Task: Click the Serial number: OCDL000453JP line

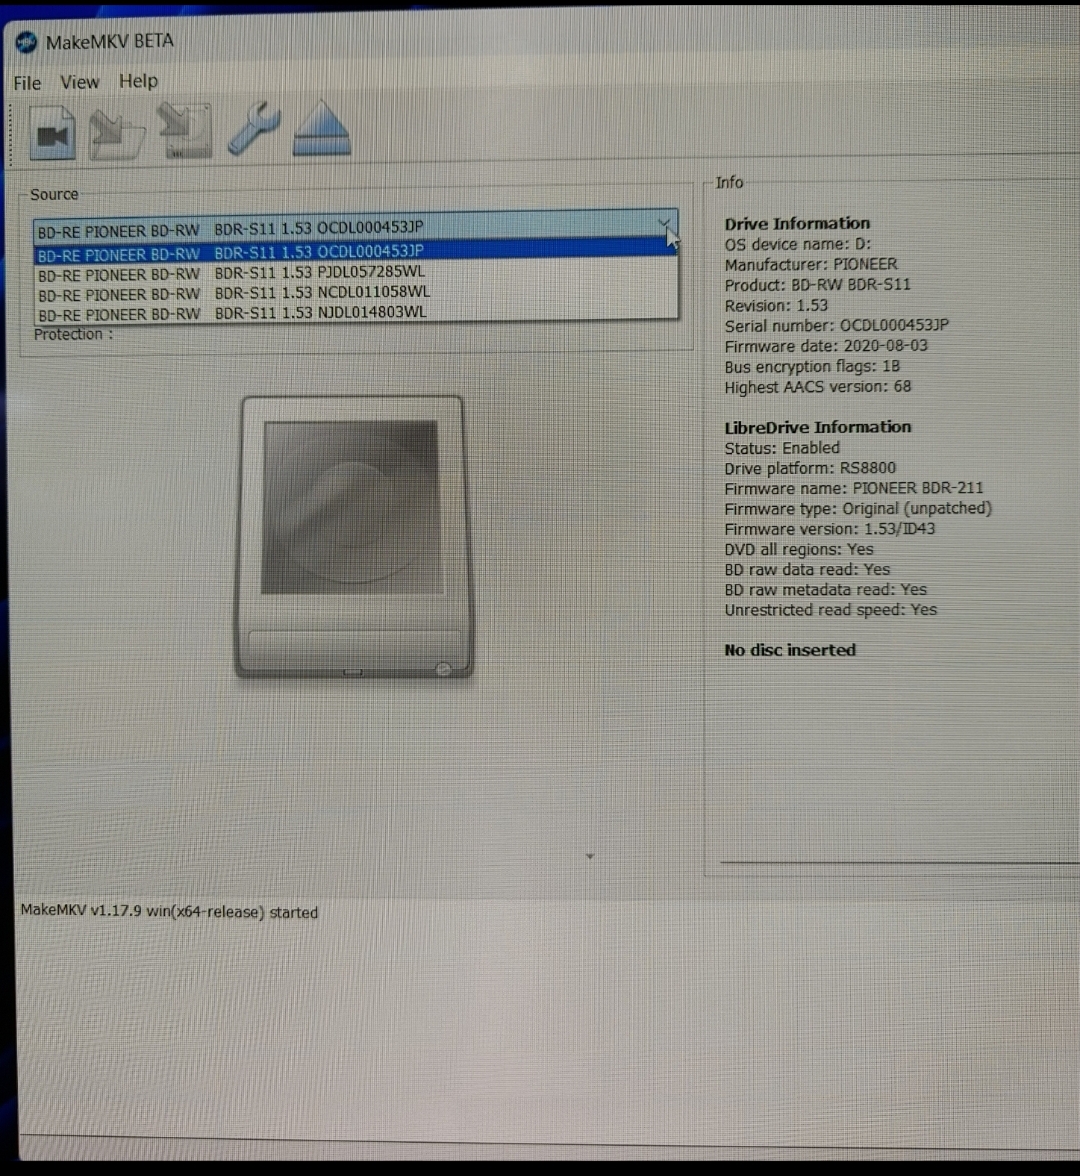Action: click(x=836, y=326)
